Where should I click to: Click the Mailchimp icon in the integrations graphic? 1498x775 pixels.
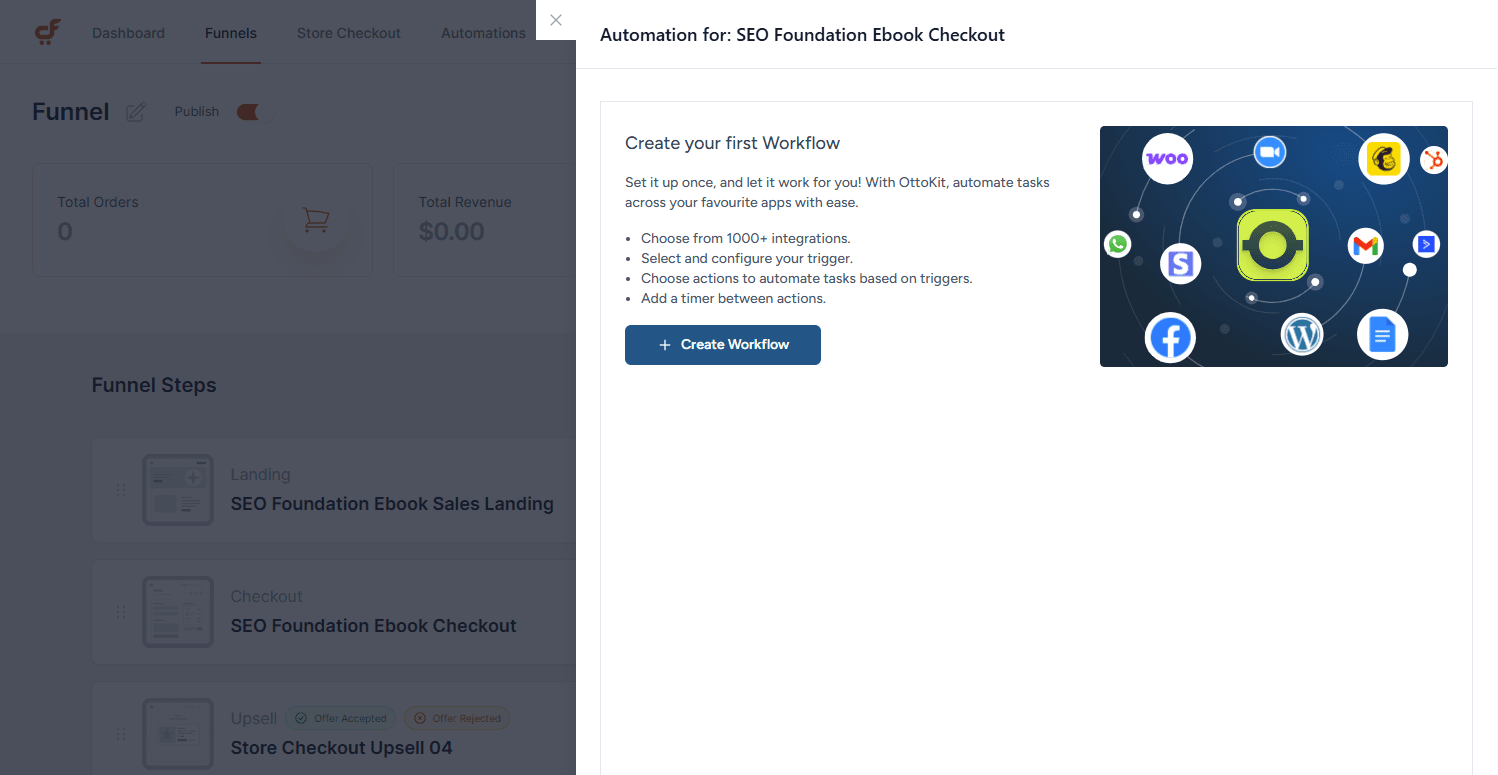(1383, 158)
